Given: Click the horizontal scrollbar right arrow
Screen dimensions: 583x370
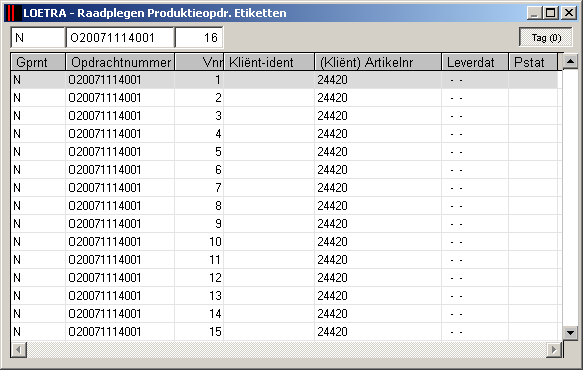Looking at the screenshot, I should pos(554,350).
